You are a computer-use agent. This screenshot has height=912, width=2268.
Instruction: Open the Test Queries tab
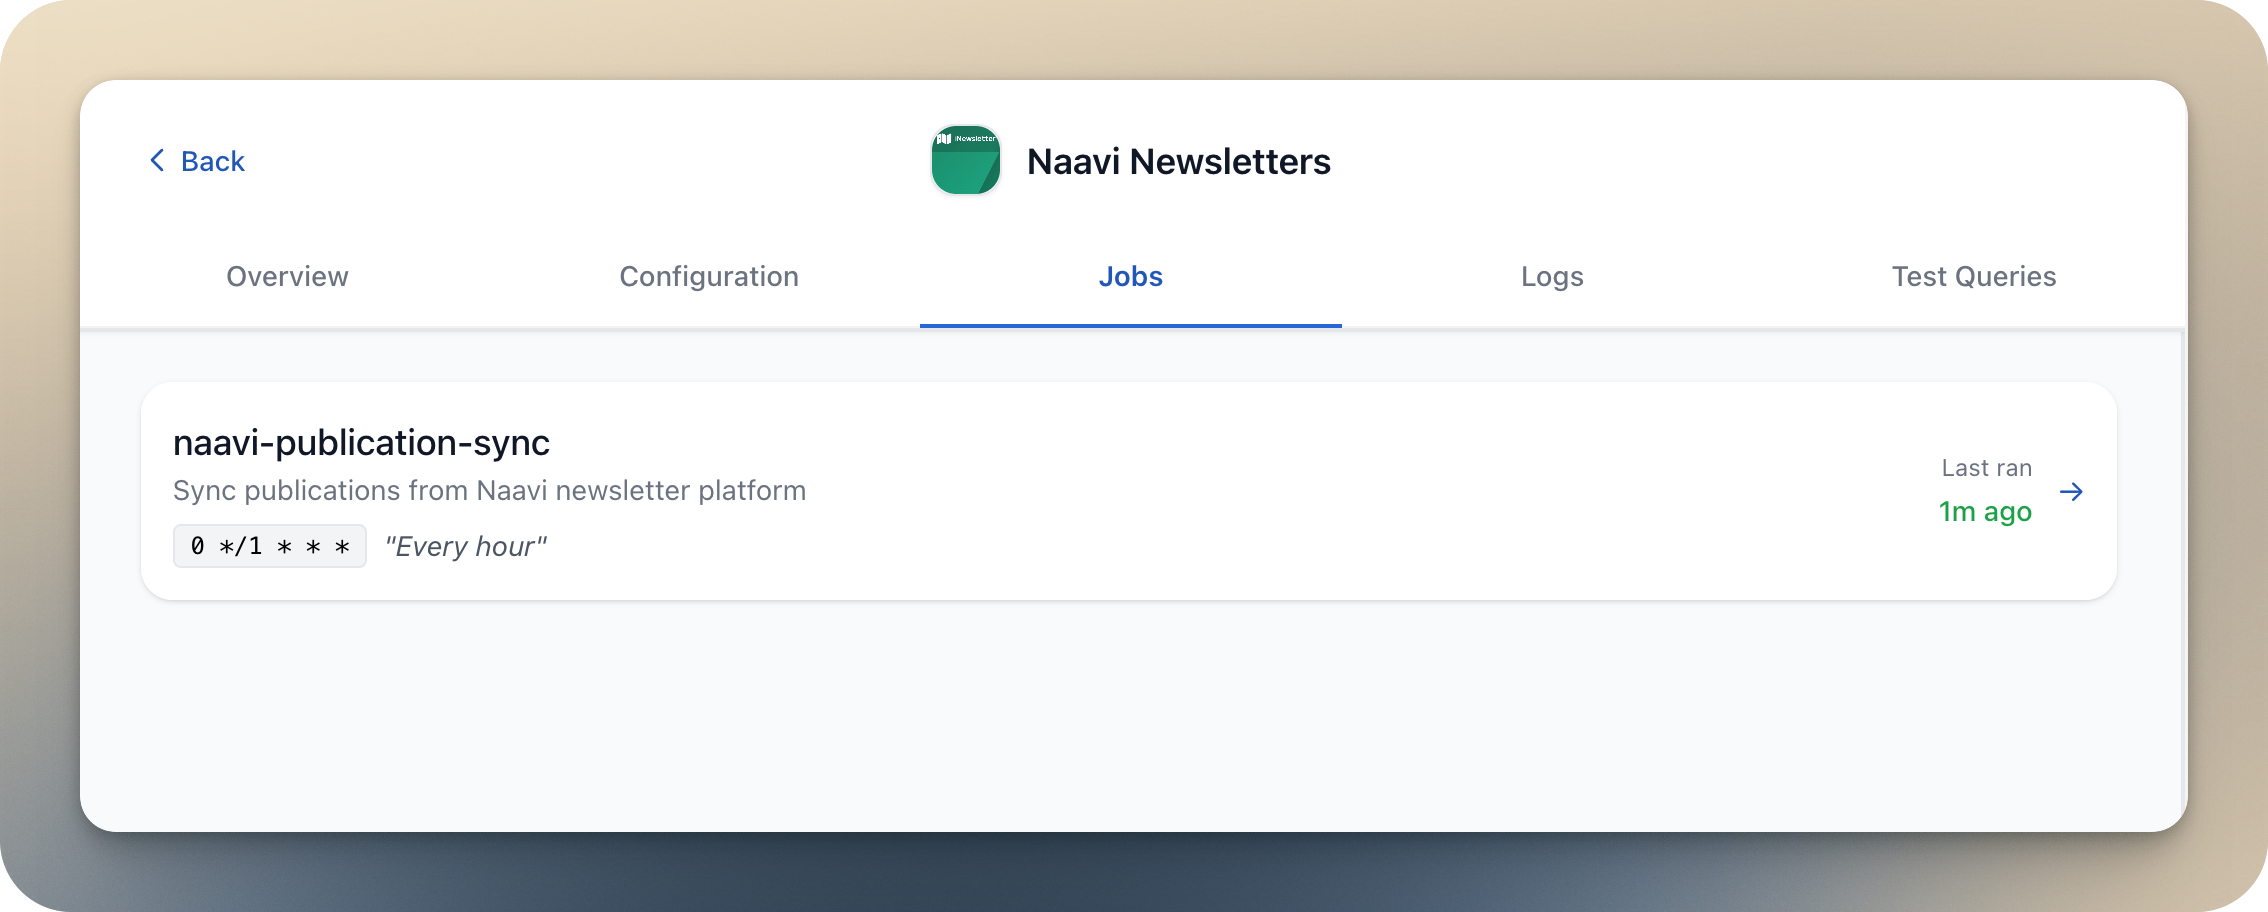(x=1974, y=277)
